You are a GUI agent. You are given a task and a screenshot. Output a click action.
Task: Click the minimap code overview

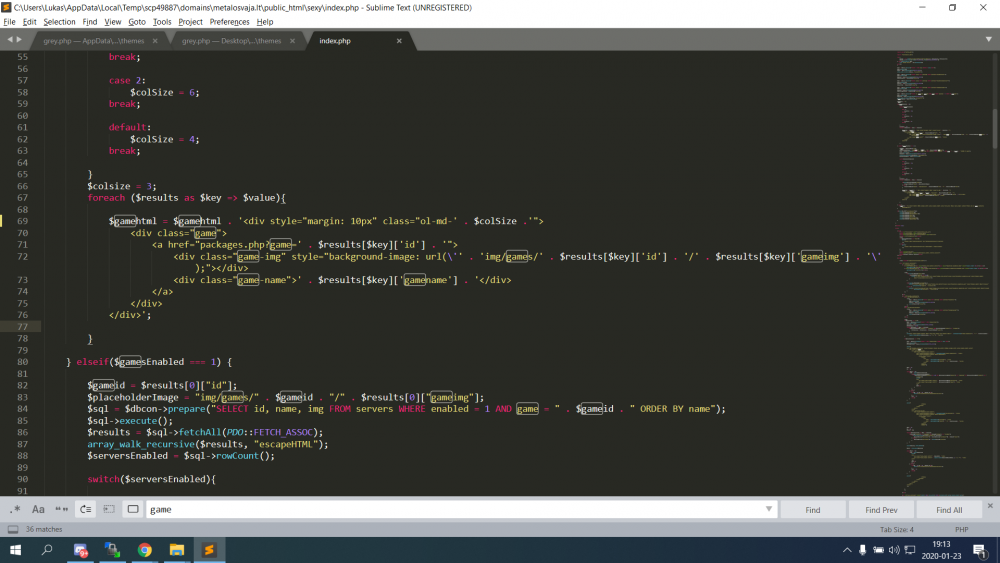pos(943,273)
